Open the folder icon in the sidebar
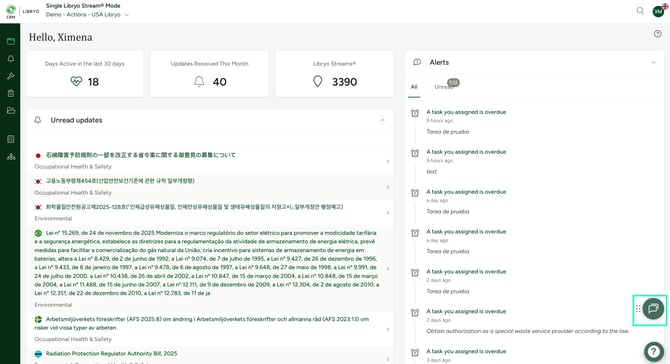 tap(11, 111)
